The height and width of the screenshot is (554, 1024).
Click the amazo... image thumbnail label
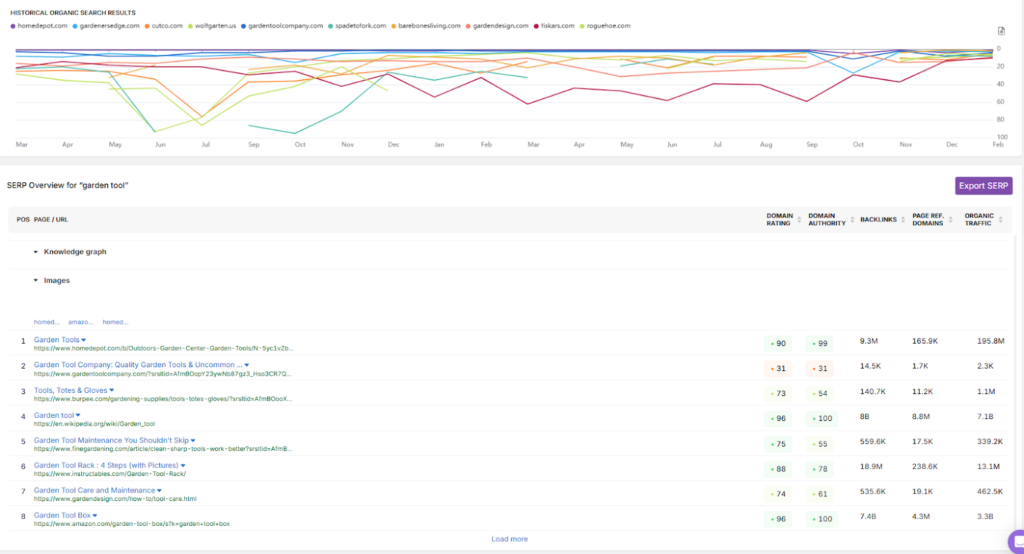80,322
